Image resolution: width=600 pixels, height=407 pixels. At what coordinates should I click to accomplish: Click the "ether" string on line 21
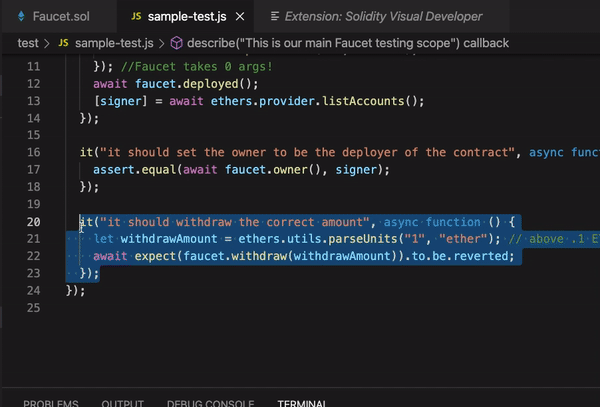tap(463, 239)
